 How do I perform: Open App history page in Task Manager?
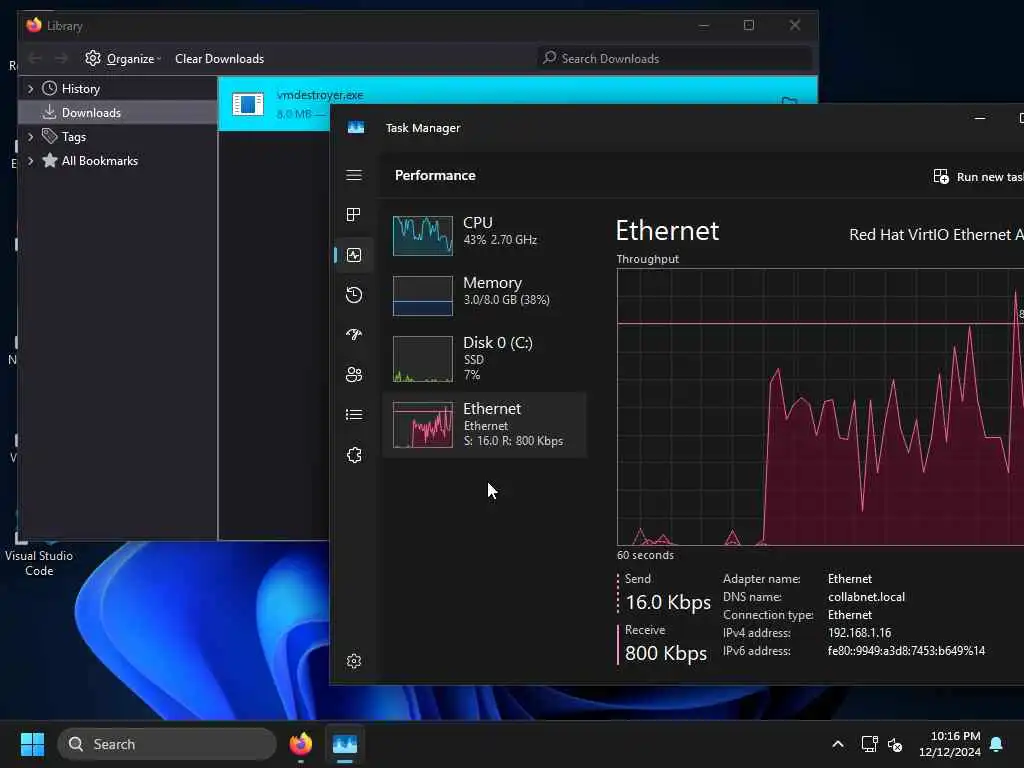[354, 295]
